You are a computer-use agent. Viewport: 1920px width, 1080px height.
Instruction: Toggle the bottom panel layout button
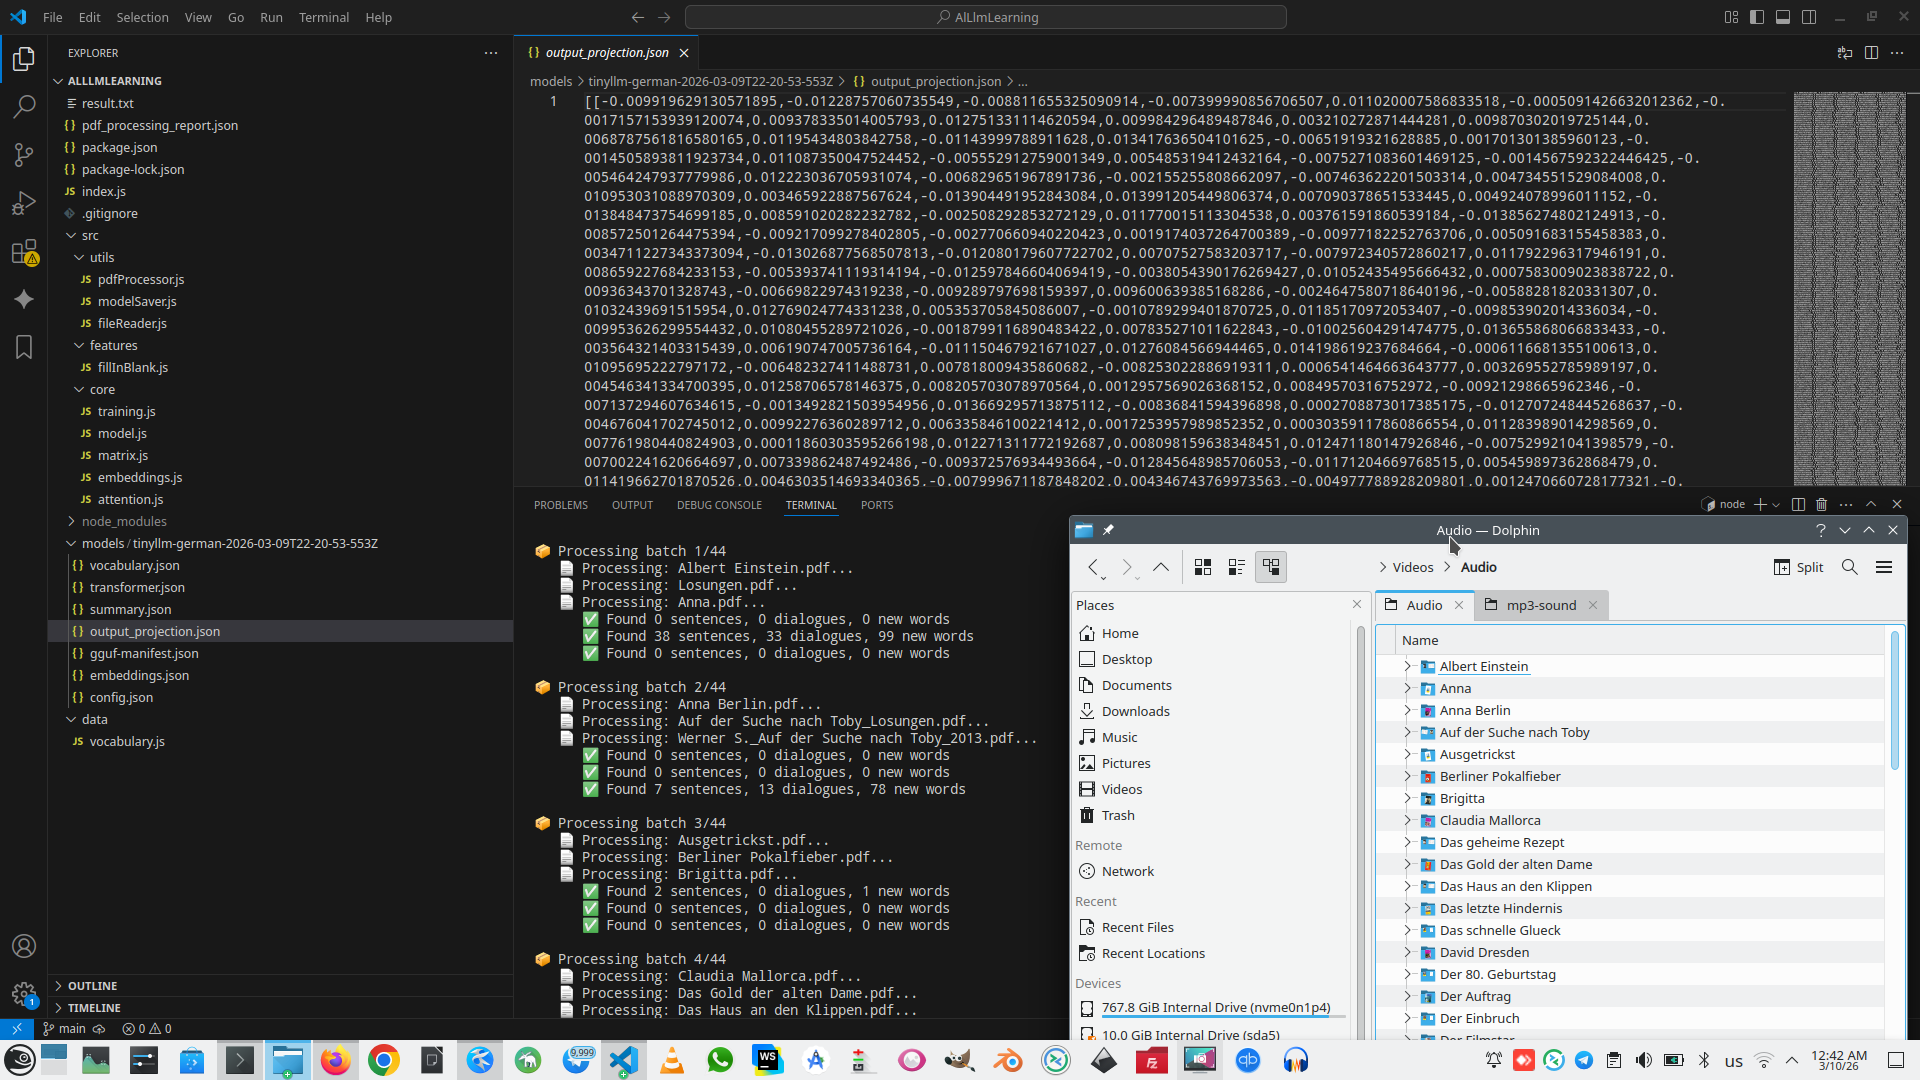coord(1783,17)
